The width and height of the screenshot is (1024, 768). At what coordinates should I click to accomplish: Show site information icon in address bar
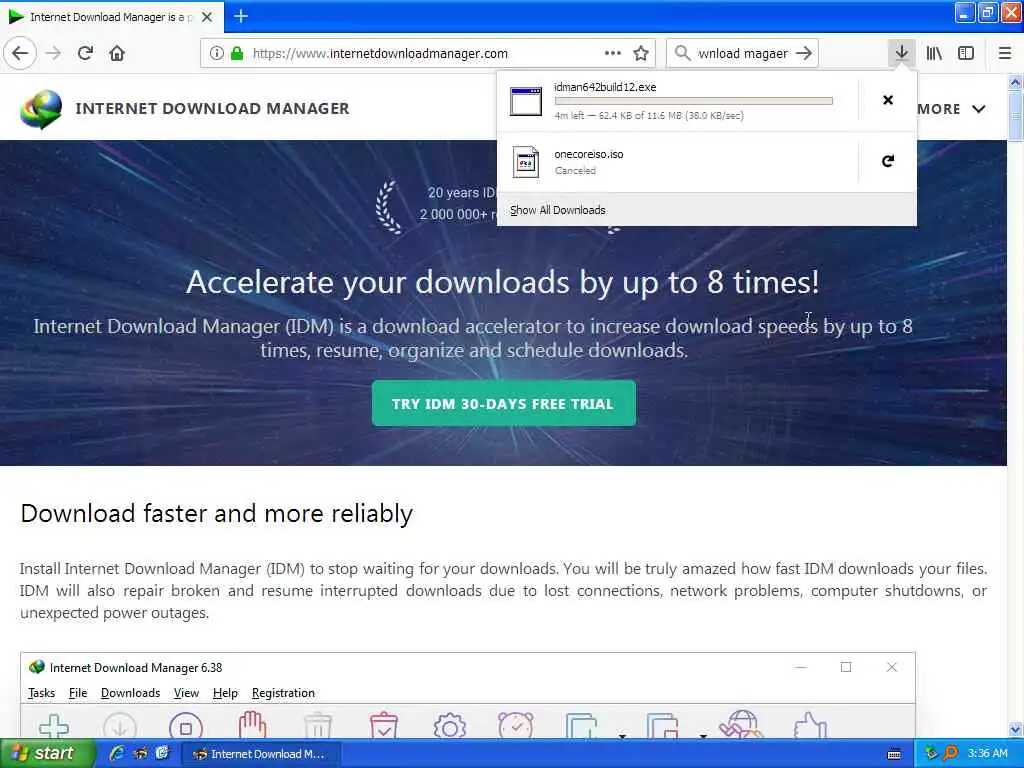click(x=216, y=54)
